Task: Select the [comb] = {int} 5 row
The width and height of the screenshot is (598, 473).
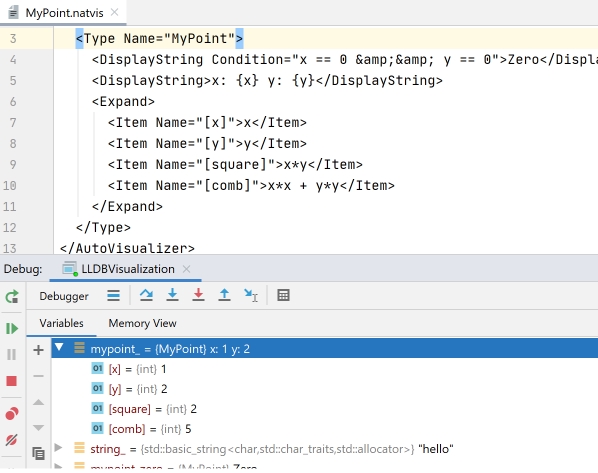Action: (325, 429)
